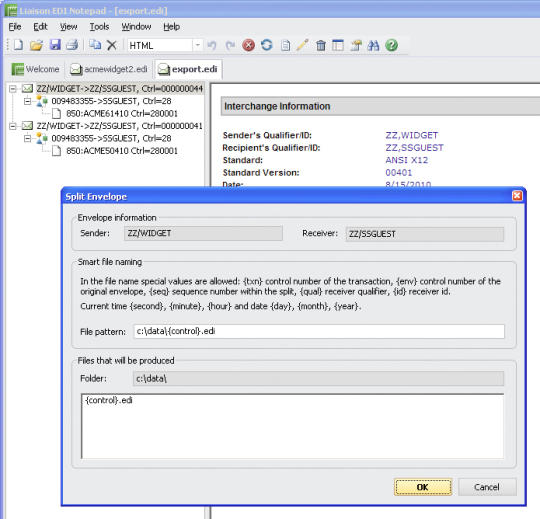Open the Window menu

[x=136, y=27]
